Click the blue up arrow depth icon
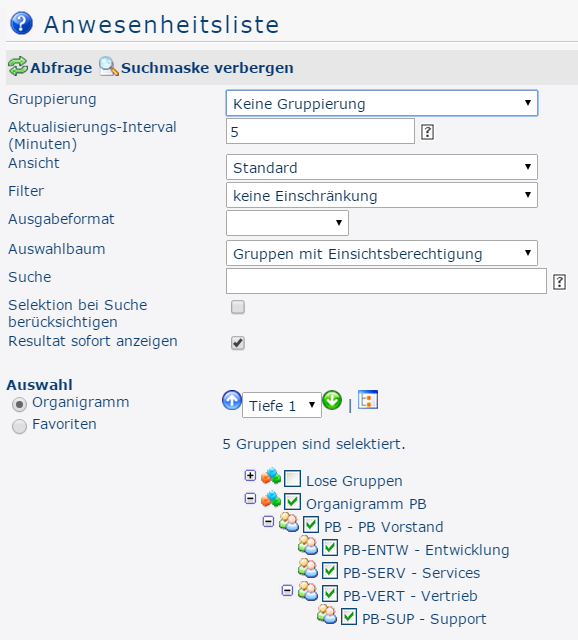578x640 pixels. [x=232, y=400]
